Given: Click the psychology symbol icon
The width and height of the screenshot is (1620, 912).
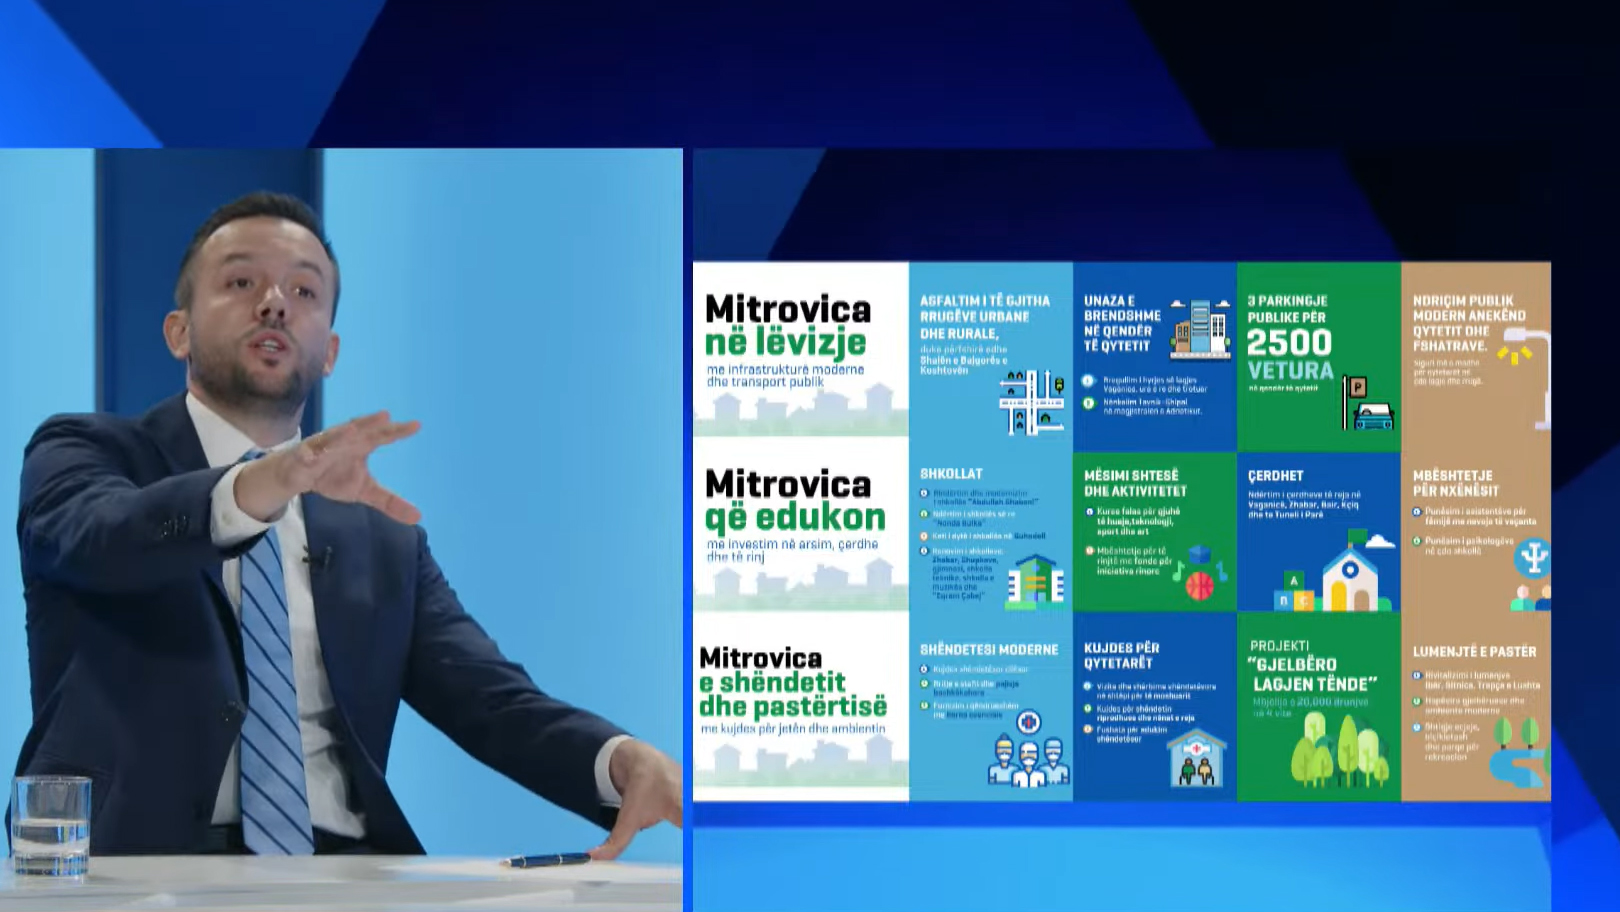Looking at the screenshot, I should tap(1531, 557).
